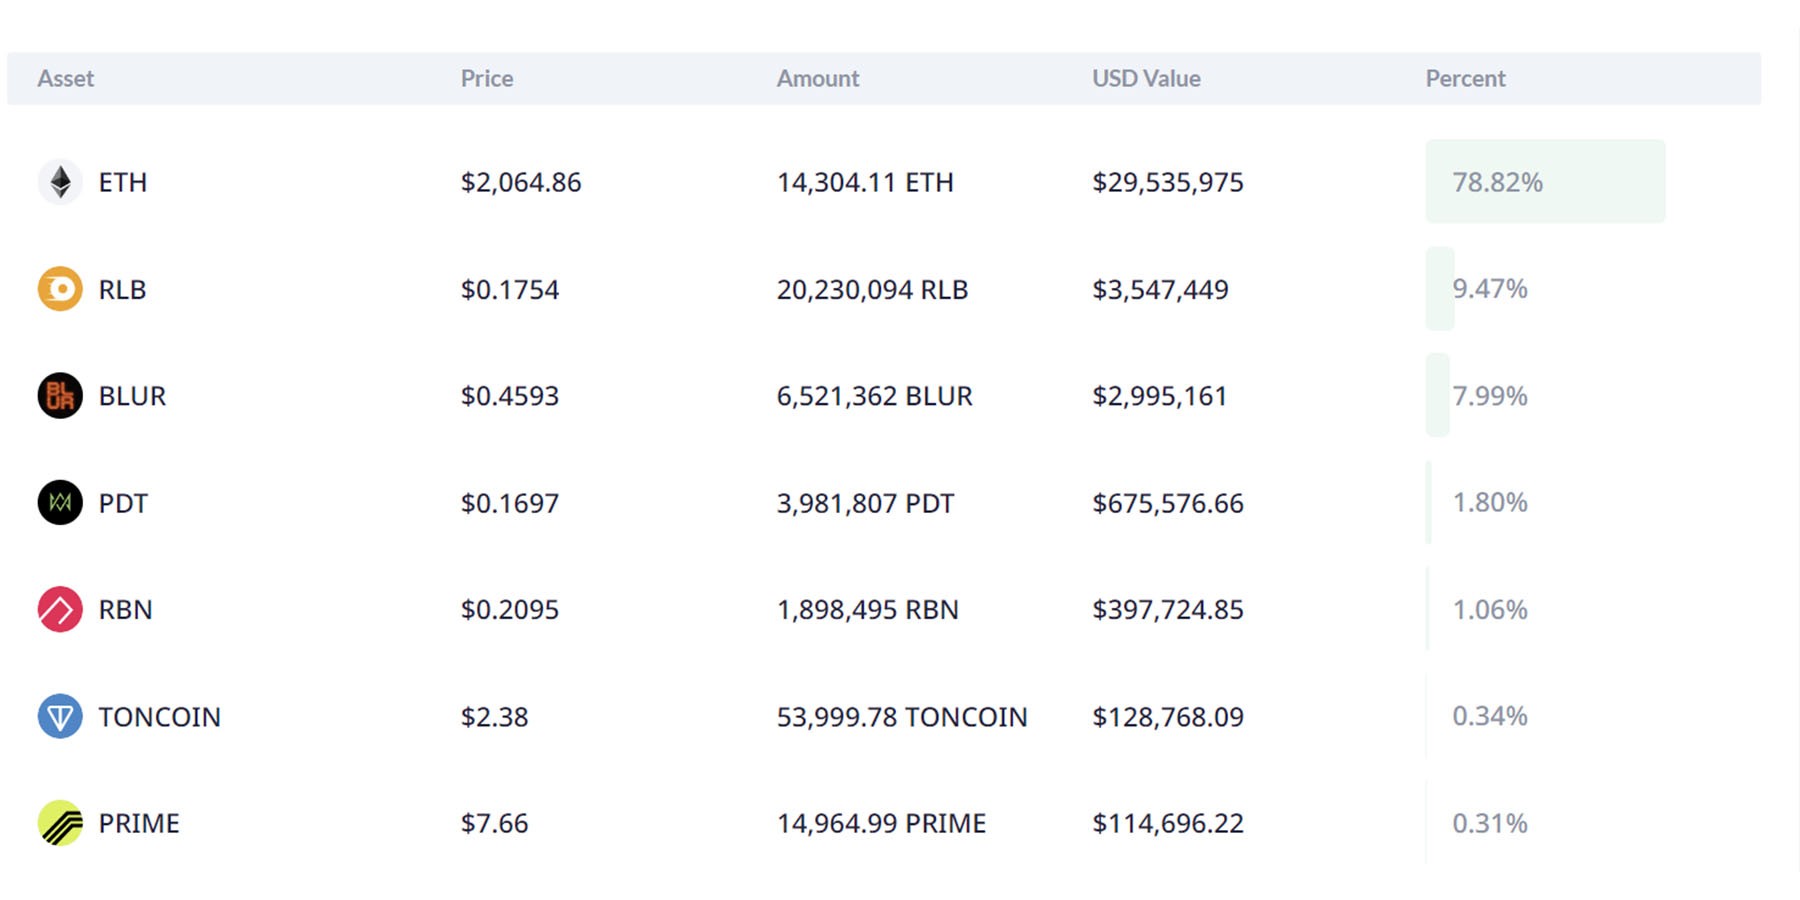
Task: Click the 6,521,362 BLUR amount cell
Action: click(874, 396)
